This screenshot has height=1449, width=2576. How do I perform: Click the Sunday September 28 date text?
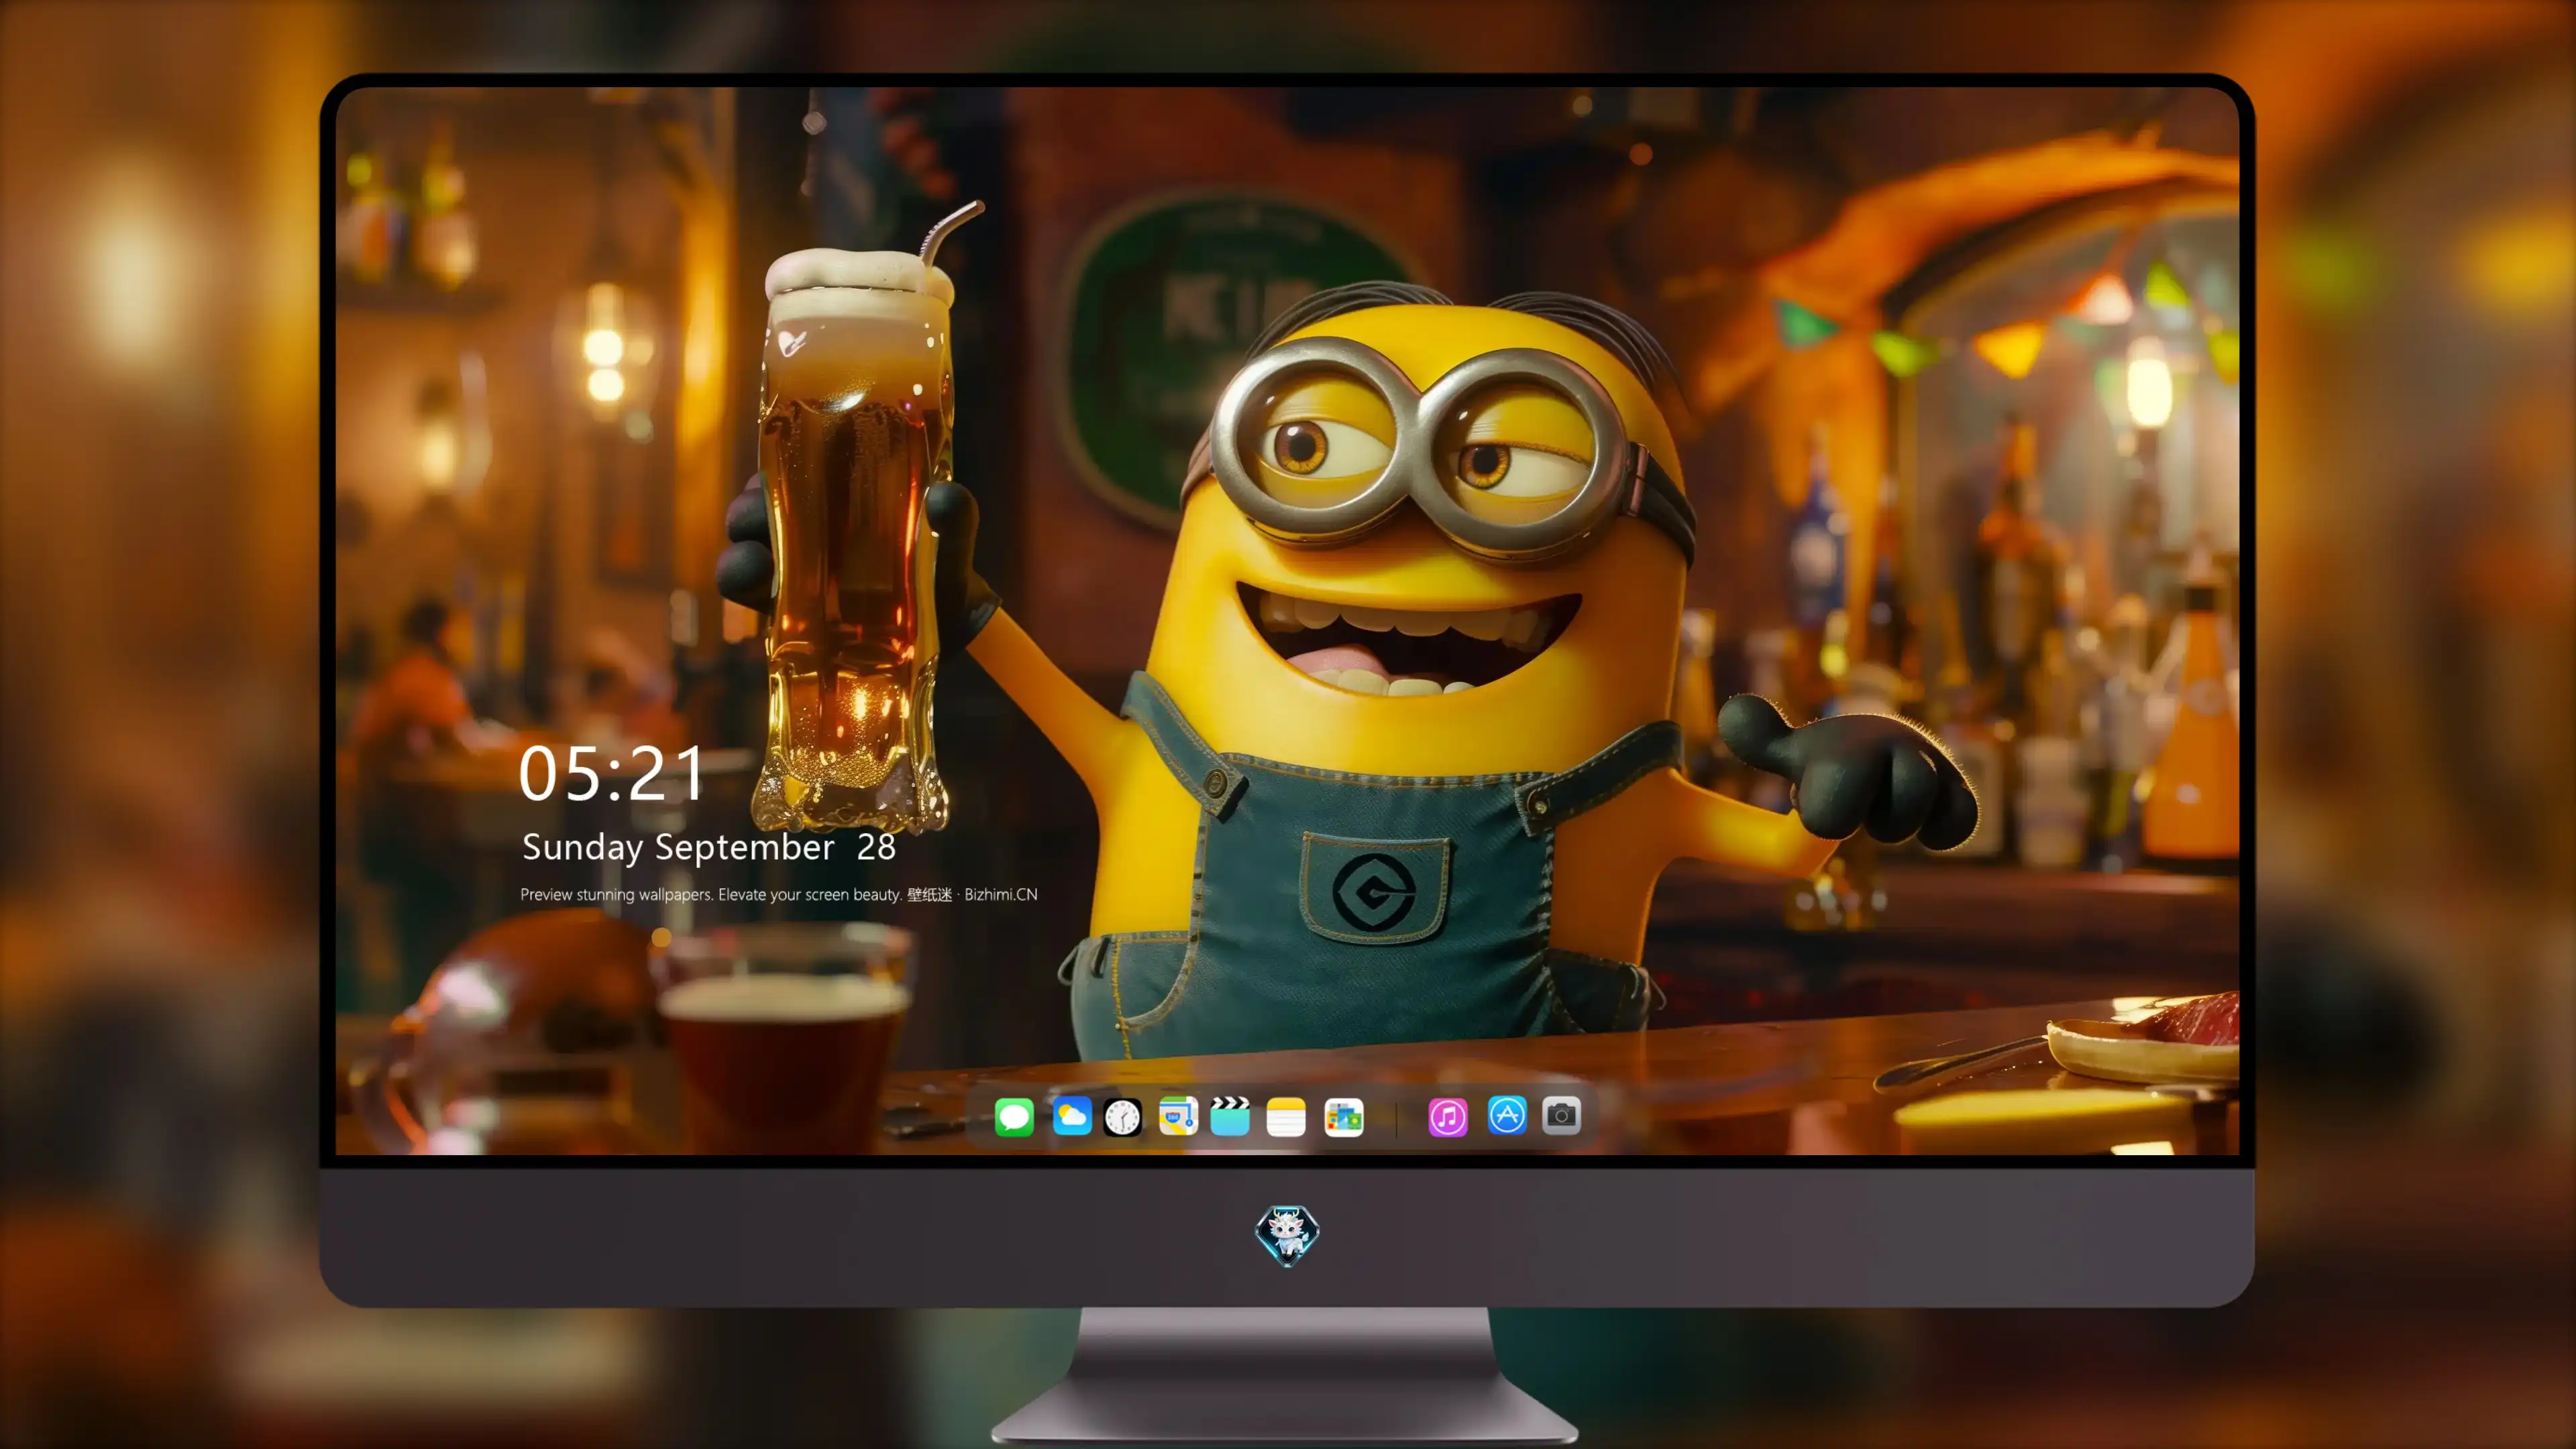(709, 847)
